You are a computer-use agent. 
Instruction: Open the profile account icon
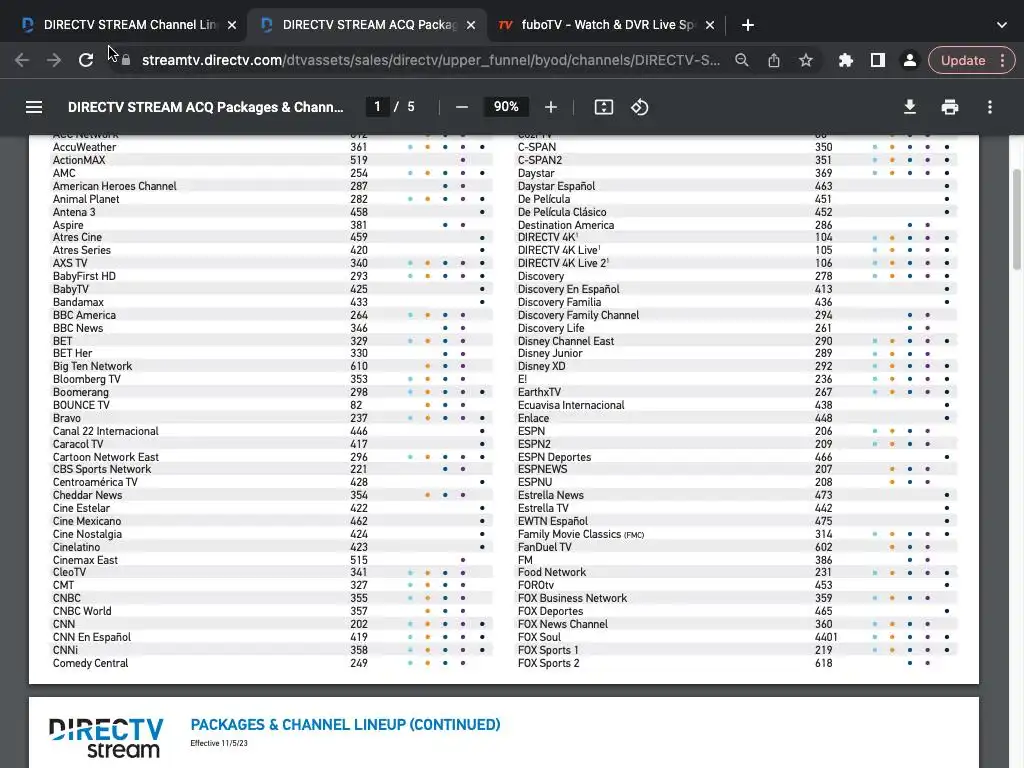click(909, 60)
